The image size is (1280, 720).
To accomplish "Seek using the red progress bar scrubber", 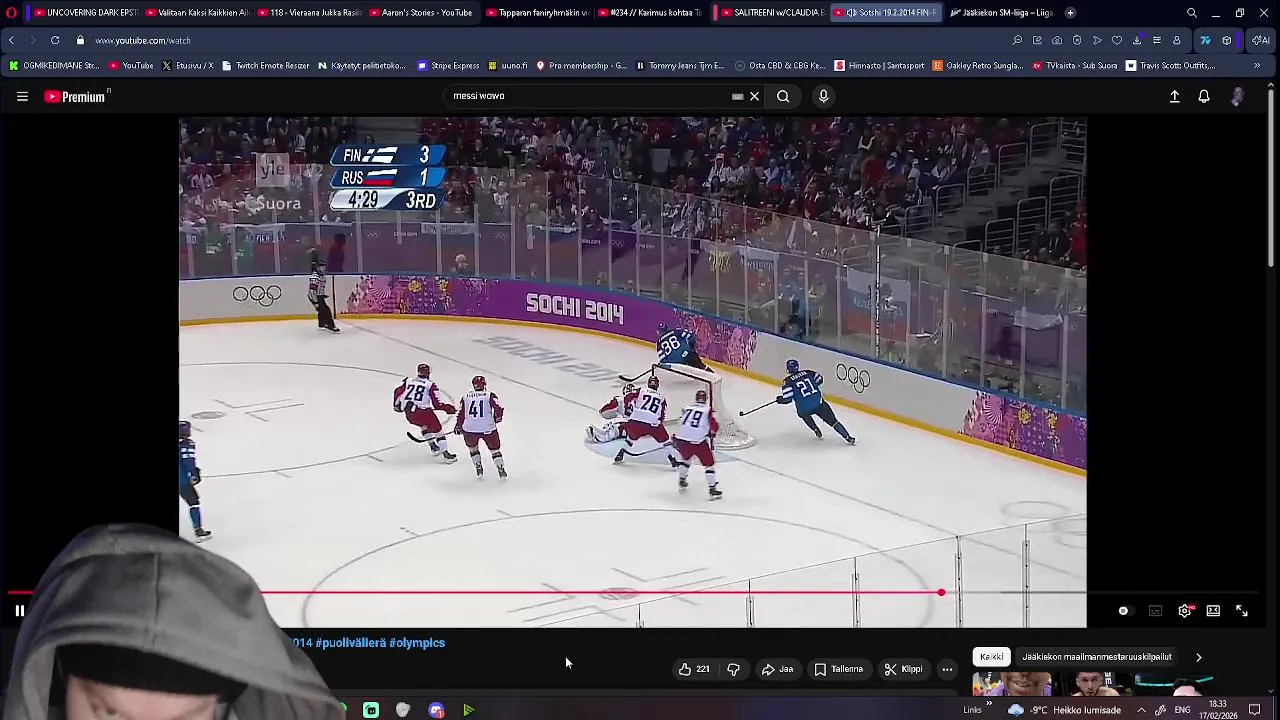I will [941, 593].
